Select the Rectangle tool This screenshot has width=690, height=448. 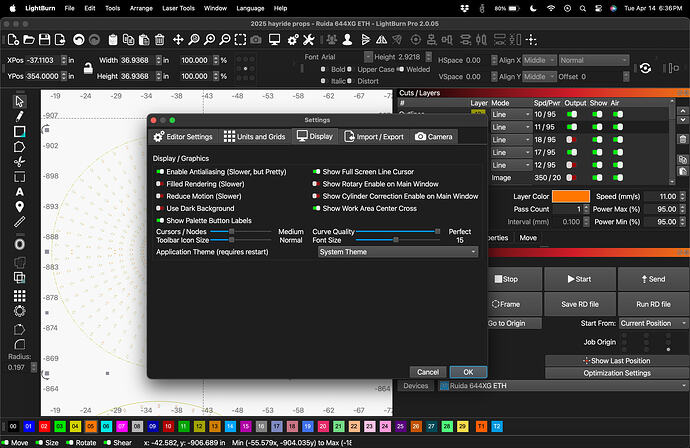pos(19,131)
